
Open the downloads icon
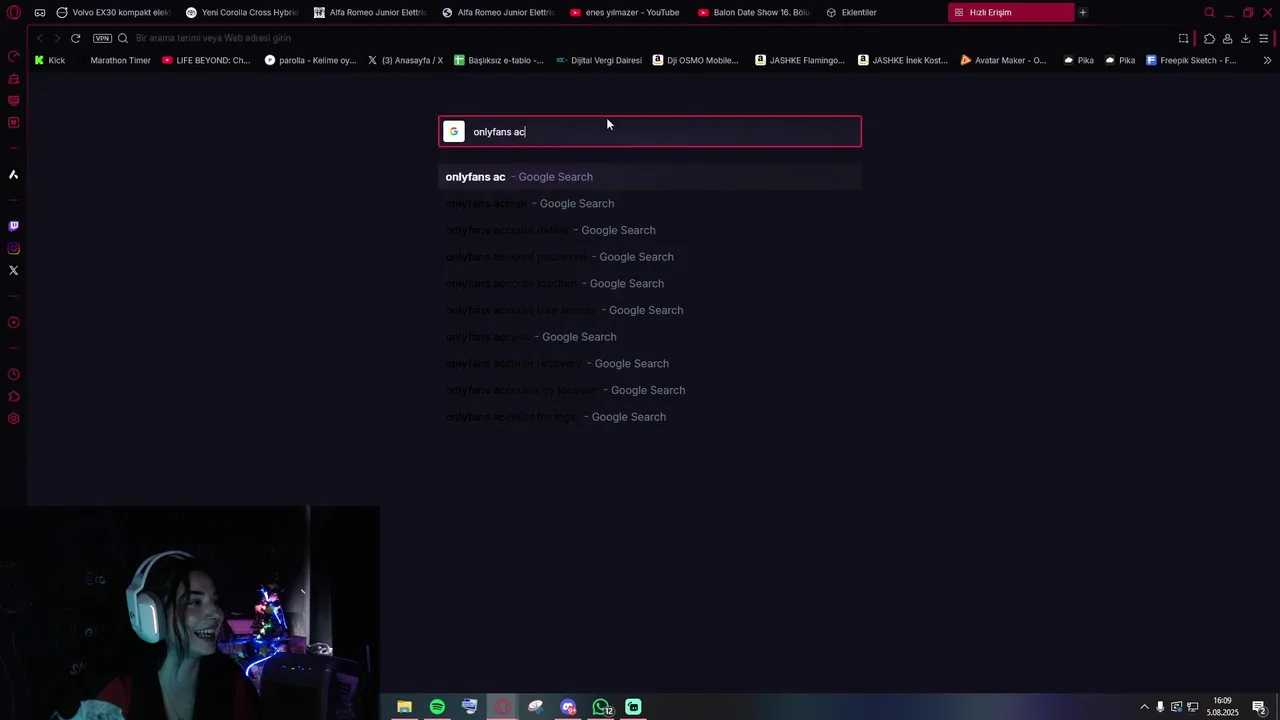pyautogui.click(x=1245, y=38)
